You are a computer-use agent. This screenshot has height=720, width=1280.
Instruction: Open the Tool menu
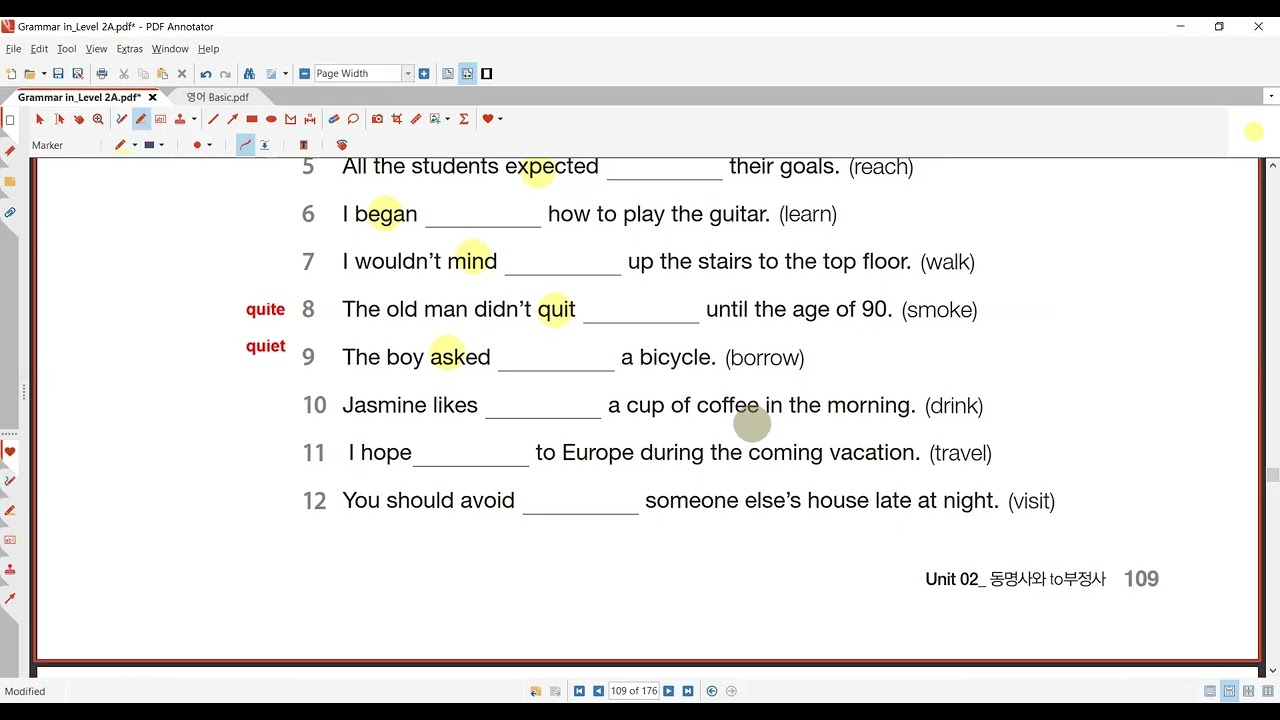66,49
